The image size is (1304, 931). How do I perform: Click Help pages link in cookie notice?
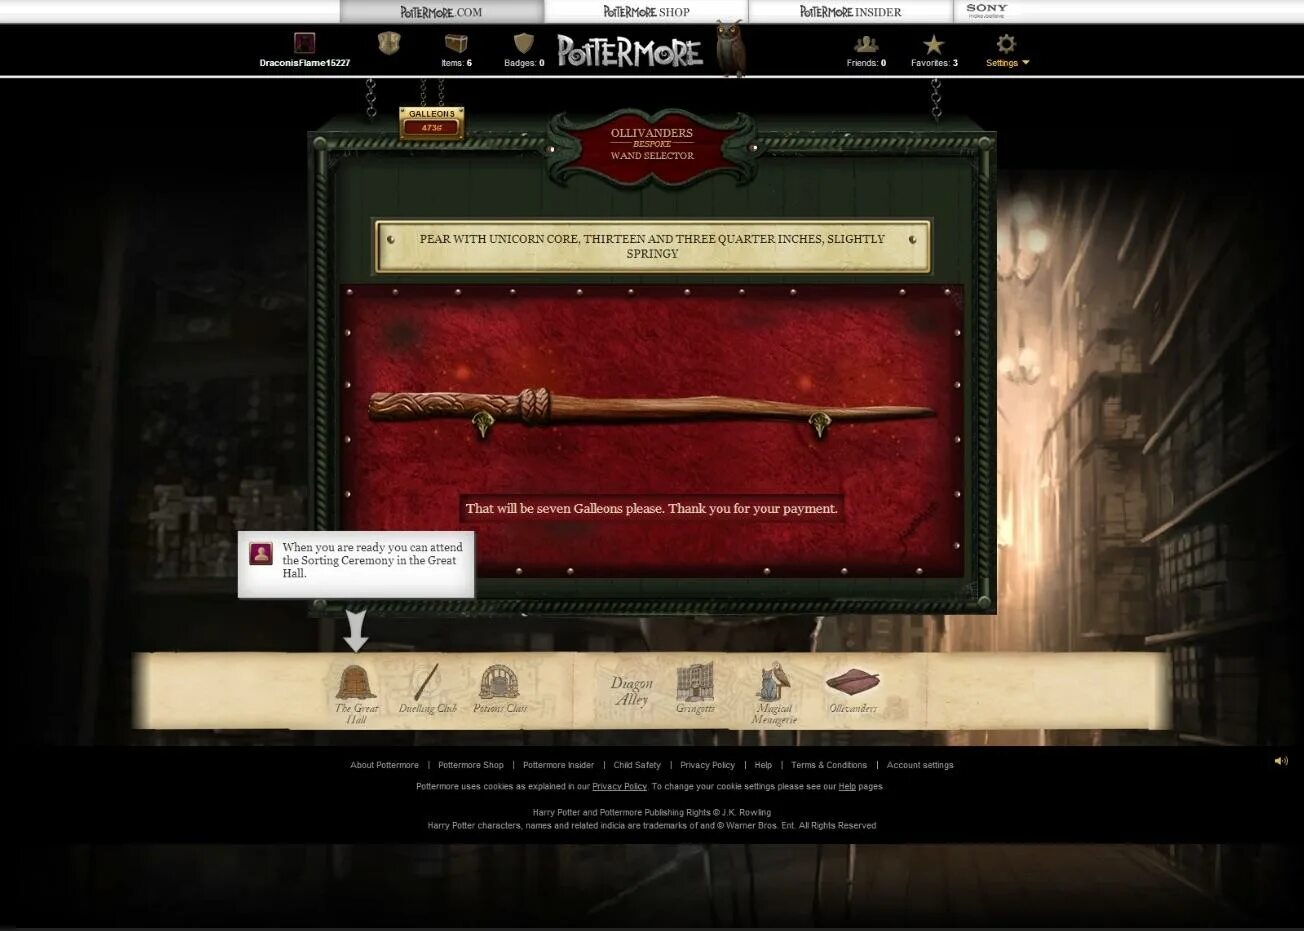[x=847, y=787]
